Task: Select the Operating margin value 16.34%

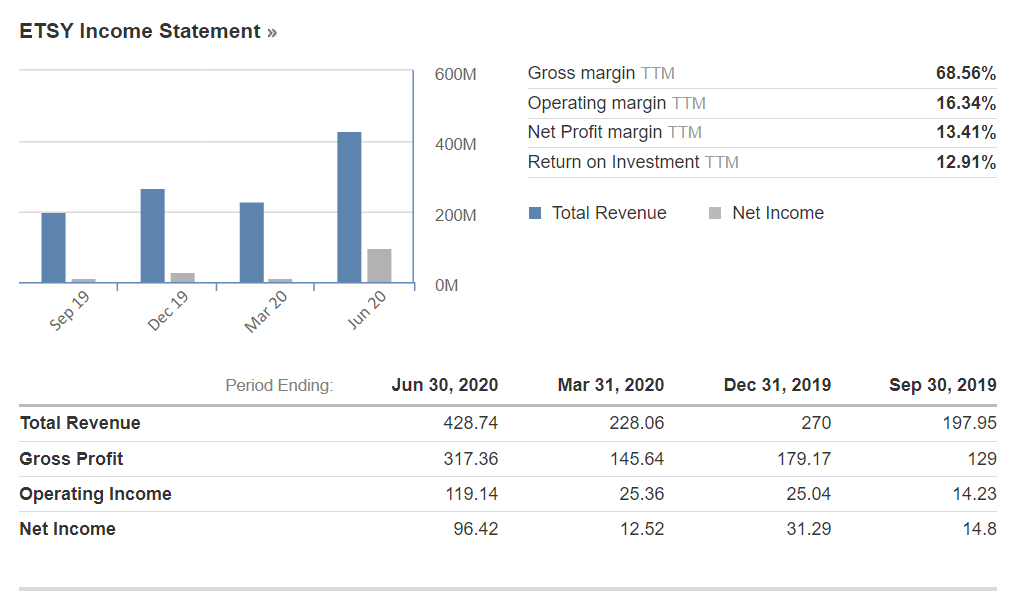Action: [x=965, y=103]
